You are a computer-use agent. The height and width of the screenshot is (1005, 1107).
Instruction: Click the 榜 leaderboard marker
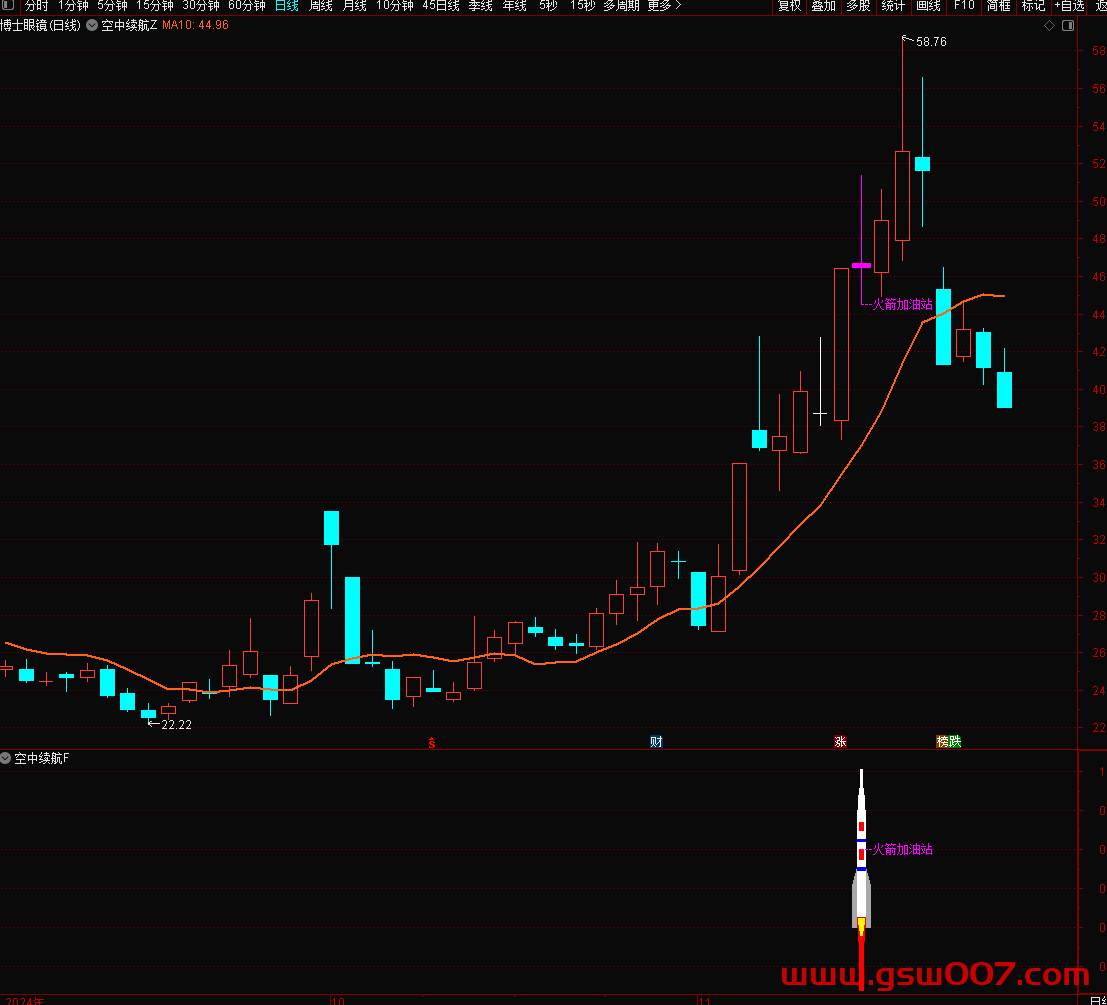pos(943,741)
